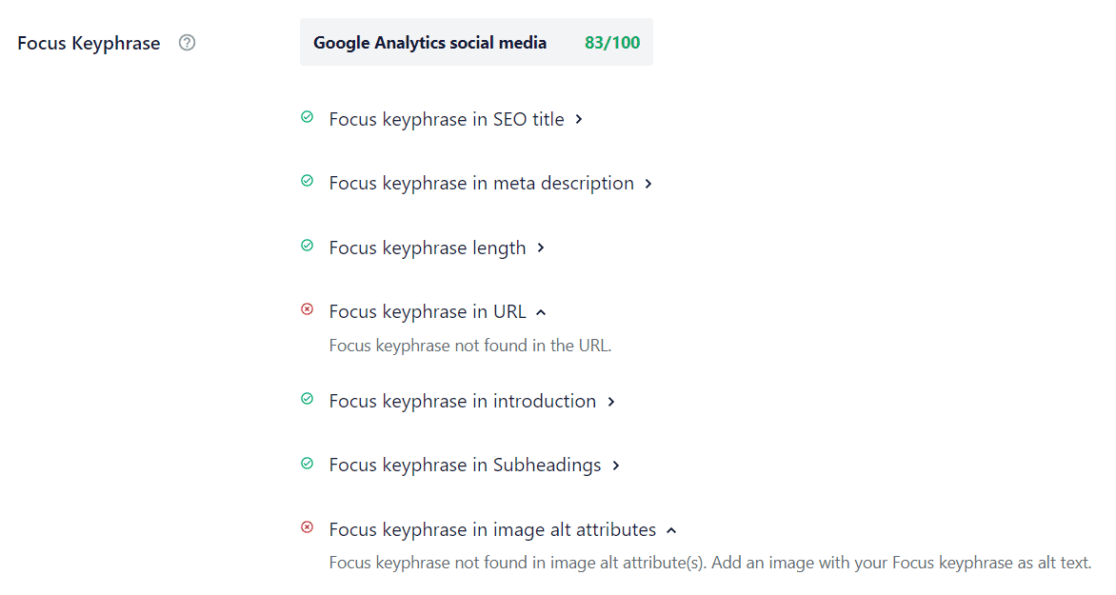
Task: Click the green check beside keyphrase length result
Action: [x=306, y=245]
